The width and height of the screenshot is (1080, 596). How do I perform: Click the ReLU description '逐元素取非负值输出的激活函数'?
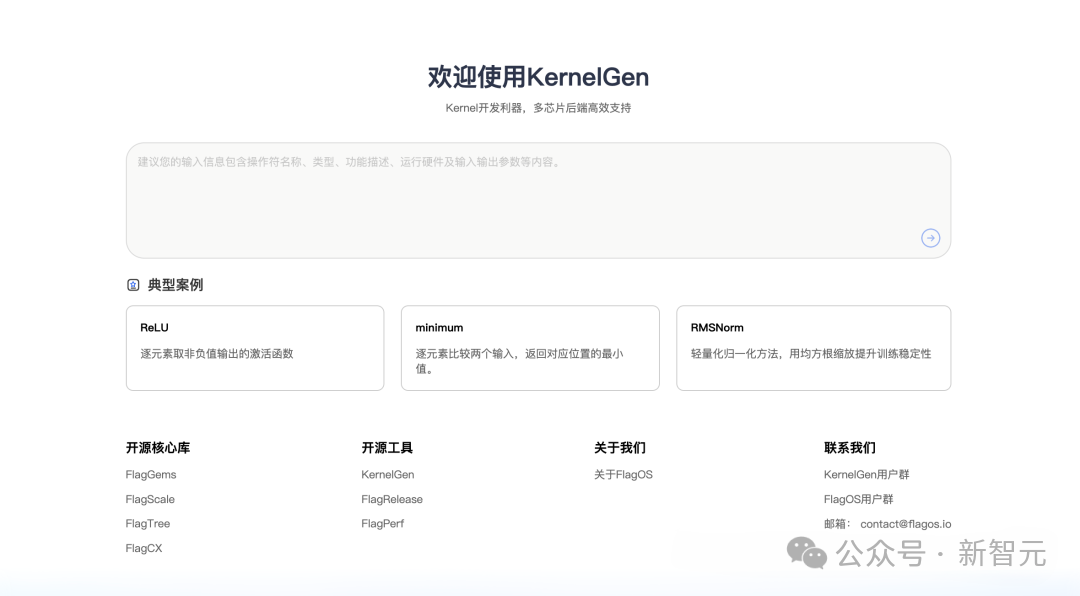tap(217, 353)
